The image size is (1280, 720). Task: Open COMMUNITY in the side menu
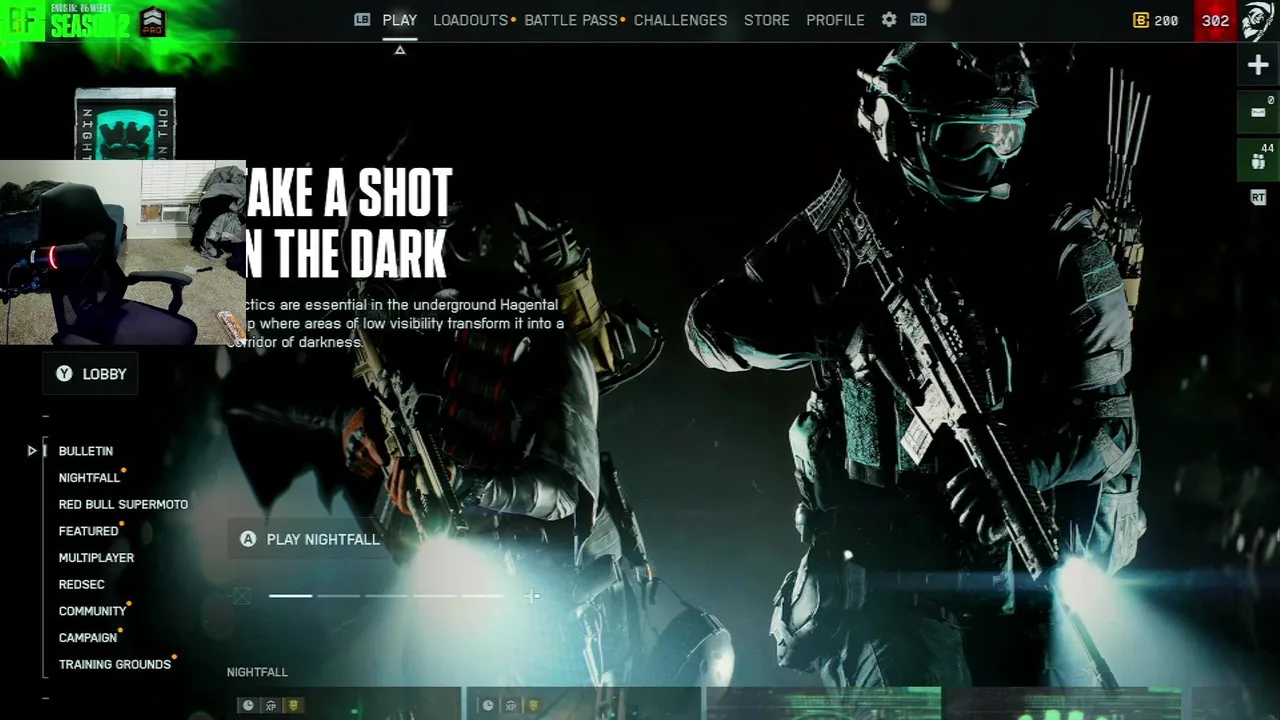point(92,611)
